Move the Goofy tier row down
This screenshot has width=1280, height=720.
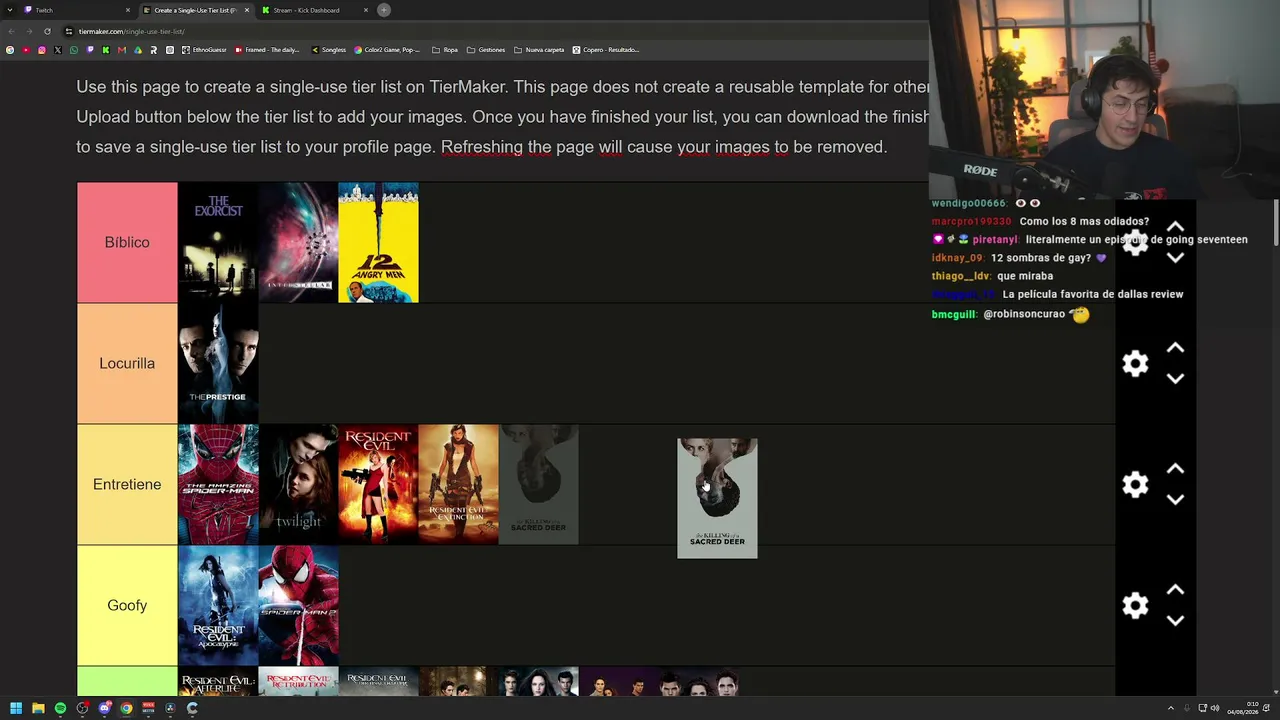pyautogui.click(x=1175, y=621)
